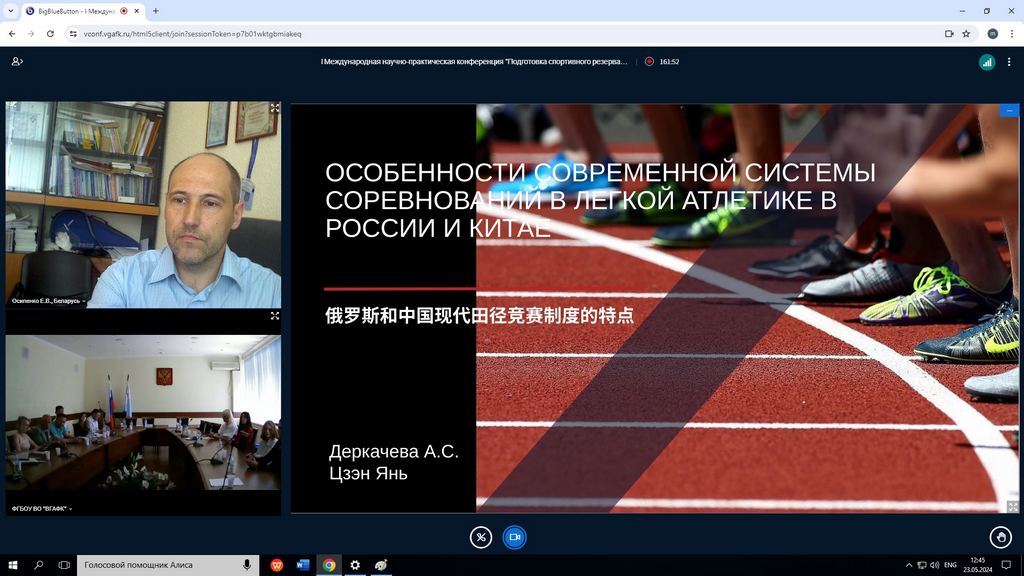Bookmark this page with star icon
This screenshot has height=576, width=1024.
pos(966,33)
